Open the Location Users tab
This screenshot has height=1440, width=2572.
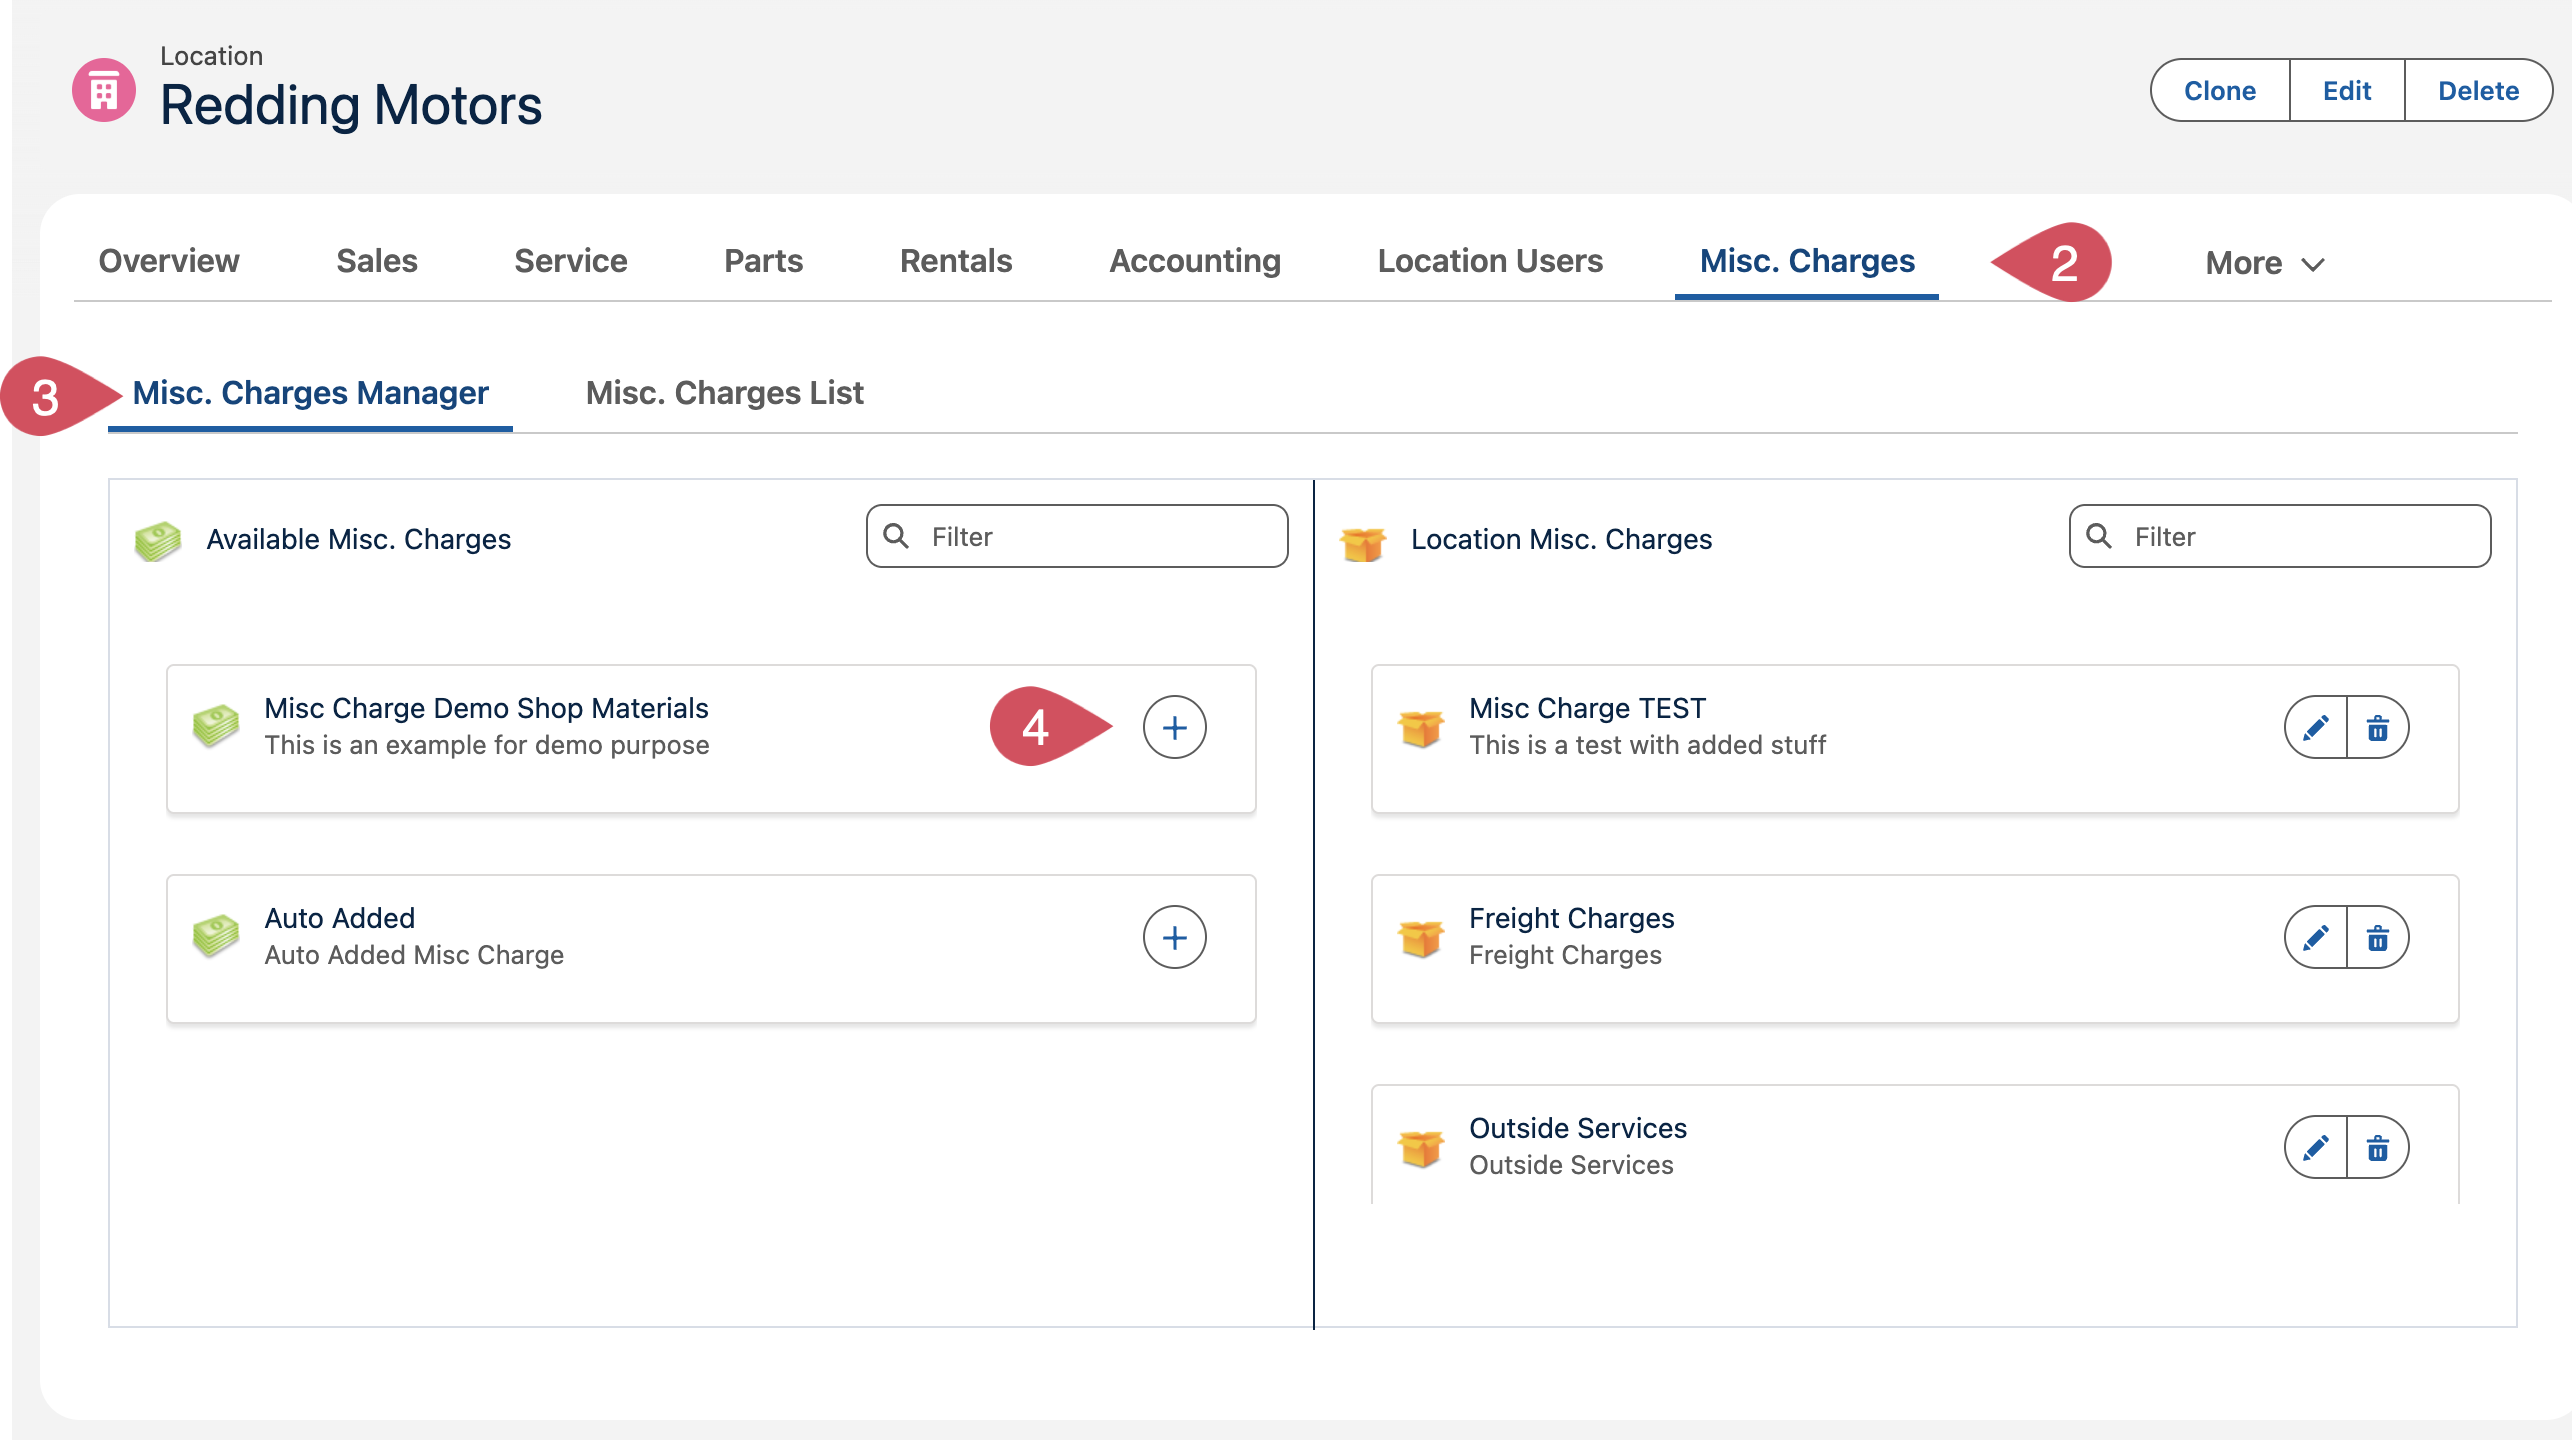click(x=1490, y=261)
